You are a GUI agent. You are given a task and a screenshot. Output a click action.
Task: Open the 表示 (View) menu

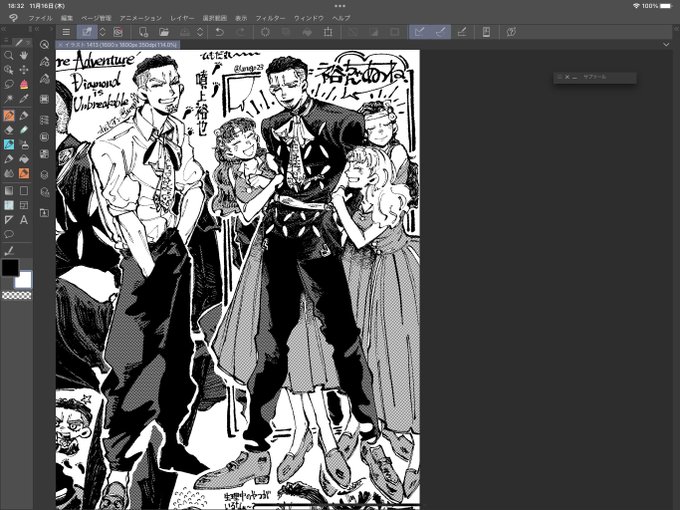click(241, 18)
